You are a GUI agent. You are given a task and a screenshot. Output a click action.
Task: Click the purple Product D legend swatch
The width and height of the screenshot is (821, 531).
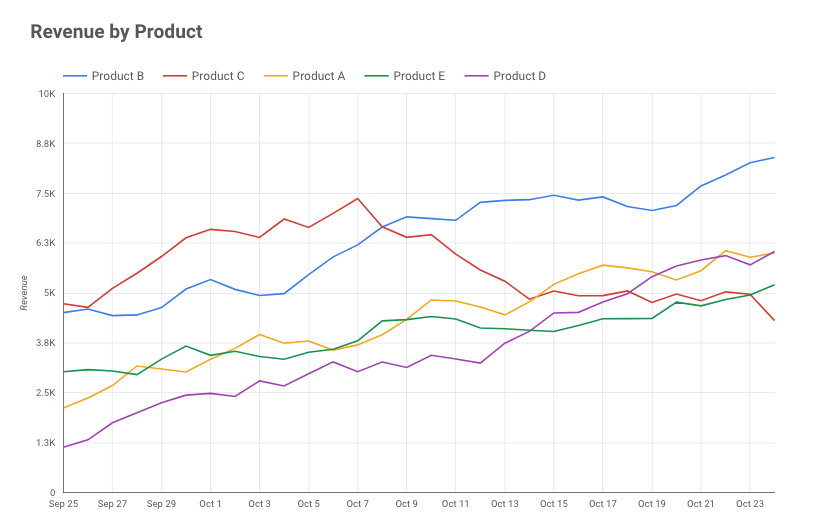coord(476,76)
